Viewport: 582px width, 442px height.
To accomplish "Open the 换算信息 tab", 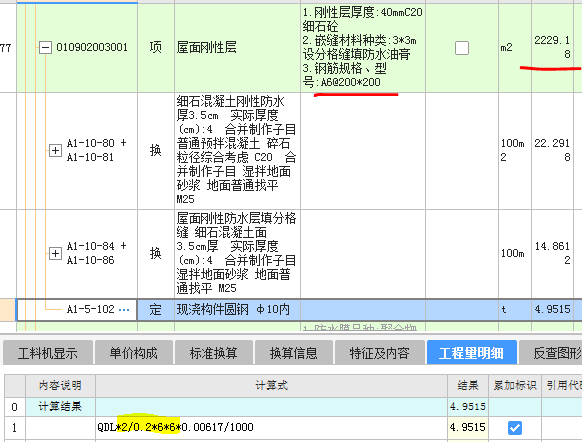I will tap(294, 353).
